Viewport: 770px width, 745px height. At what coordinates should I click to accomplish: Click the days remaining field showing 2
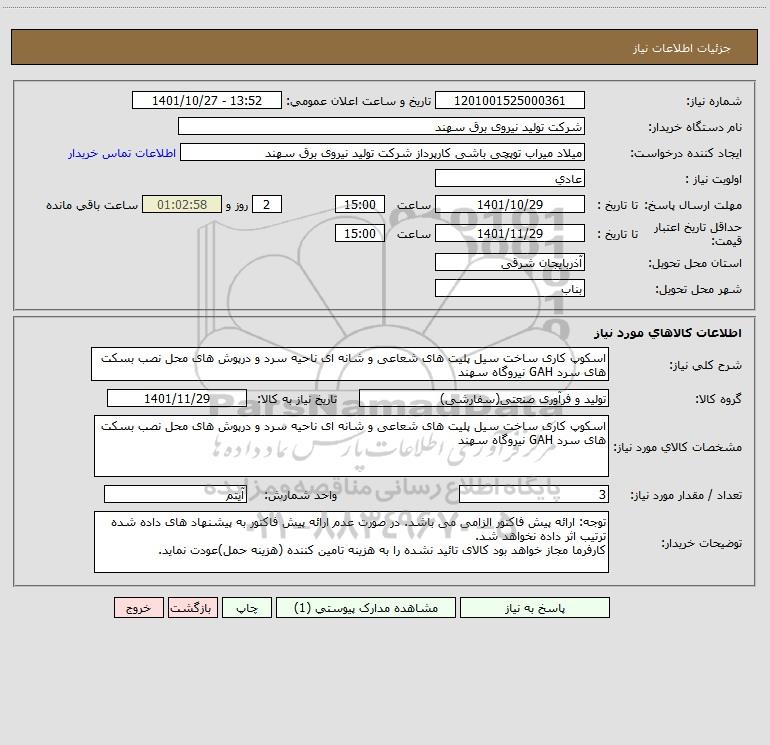tap(267, 204)
